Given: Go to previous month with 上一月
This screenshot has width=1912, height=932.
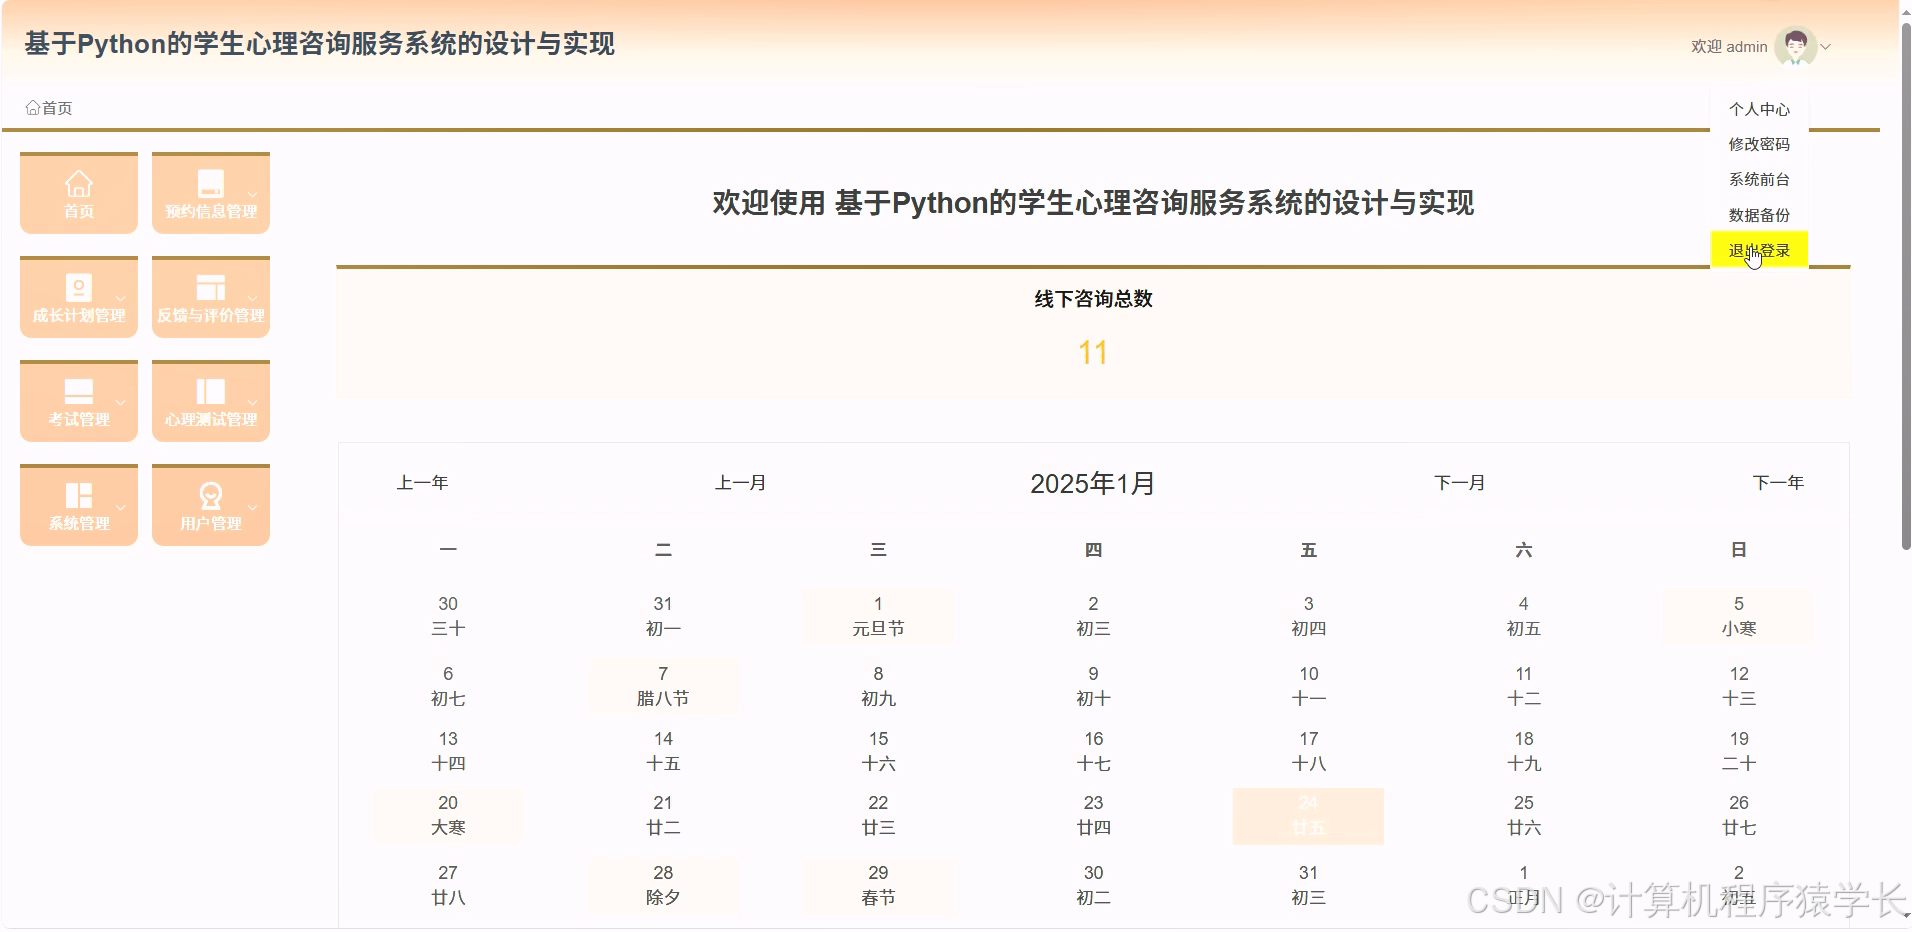Looking at the screenshot, I should (x=740, y=483).
